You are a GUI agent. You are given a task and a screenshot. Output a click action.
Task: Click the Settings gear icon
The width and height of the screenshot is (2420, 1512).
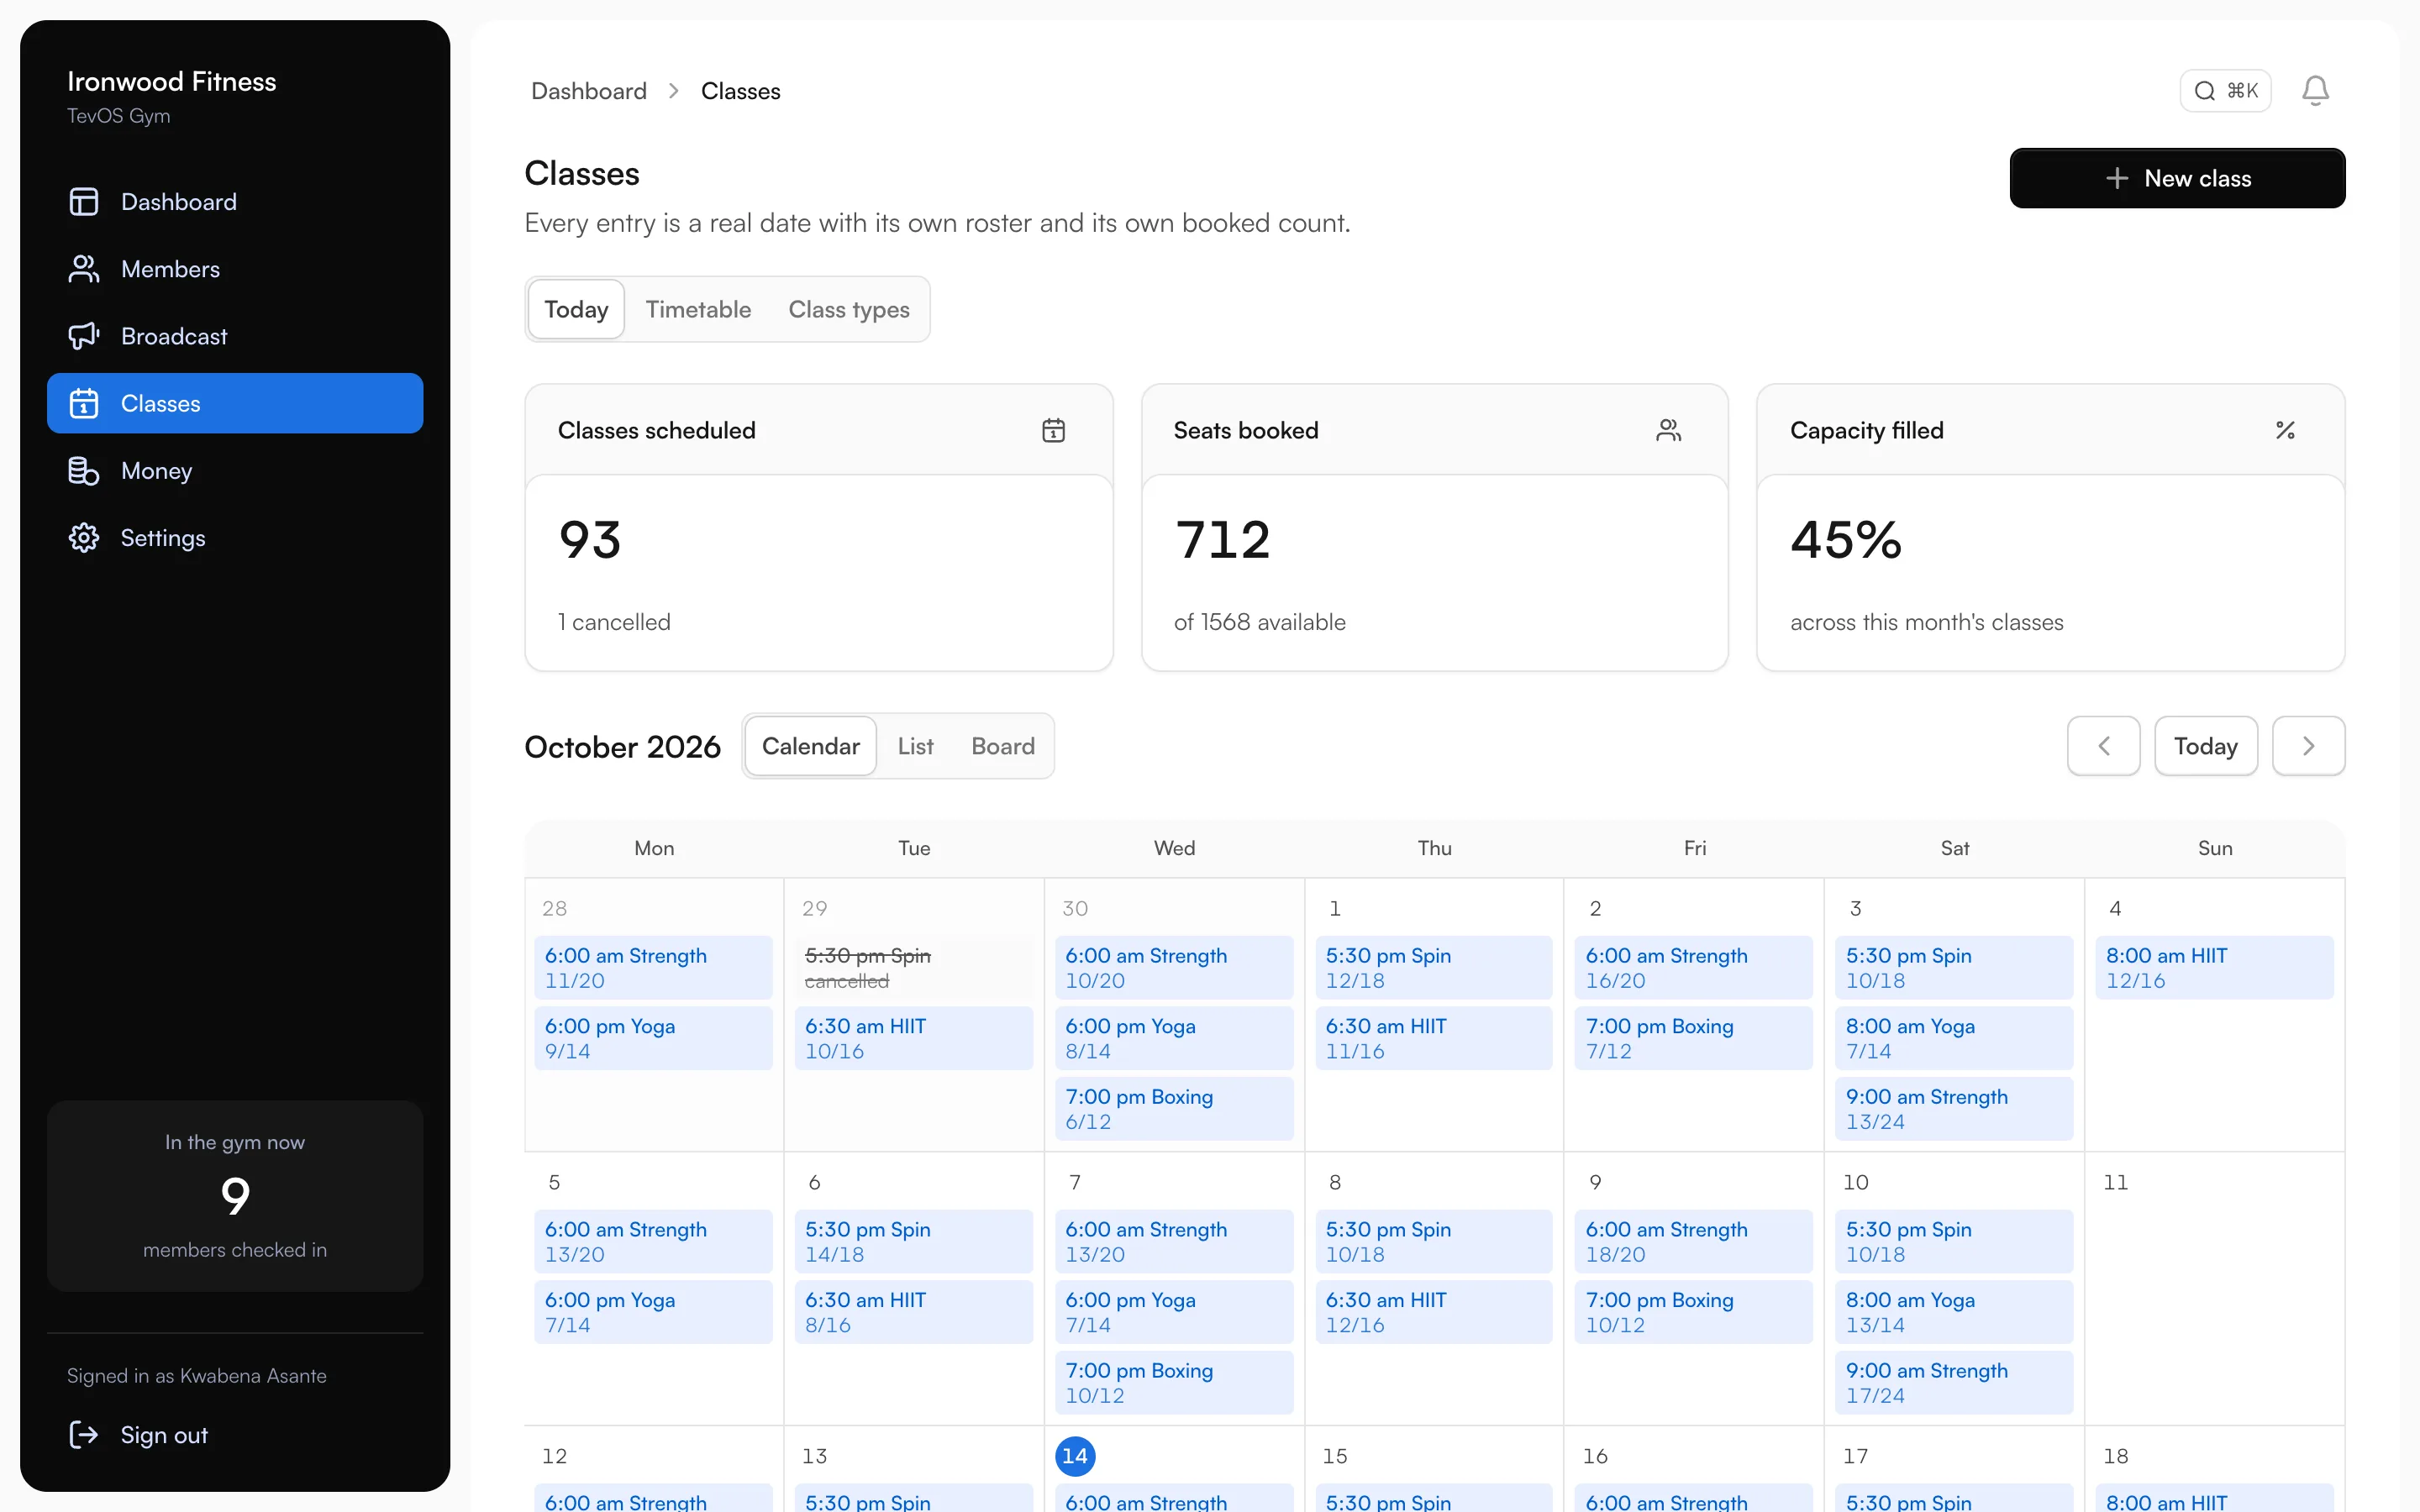[84, 538]
